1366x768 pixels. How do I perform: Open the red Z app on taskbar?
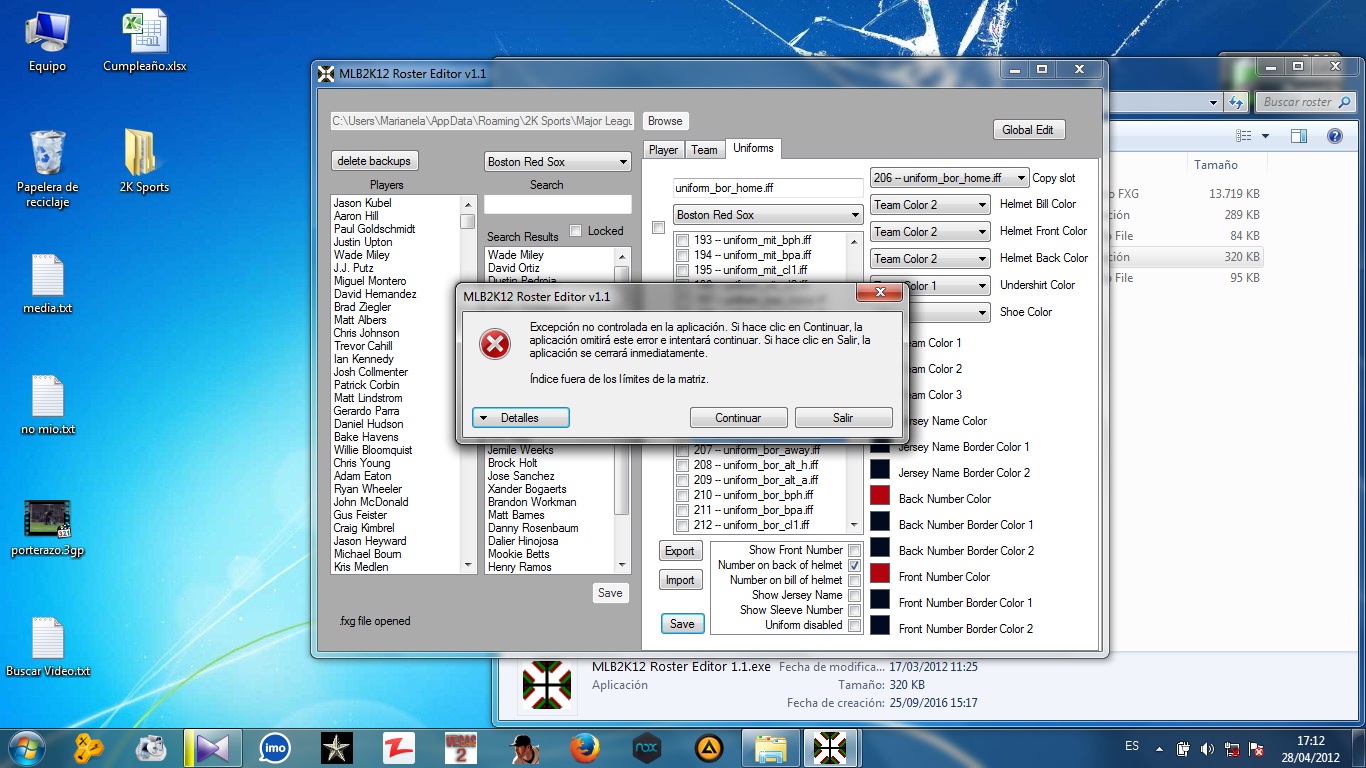398,747
